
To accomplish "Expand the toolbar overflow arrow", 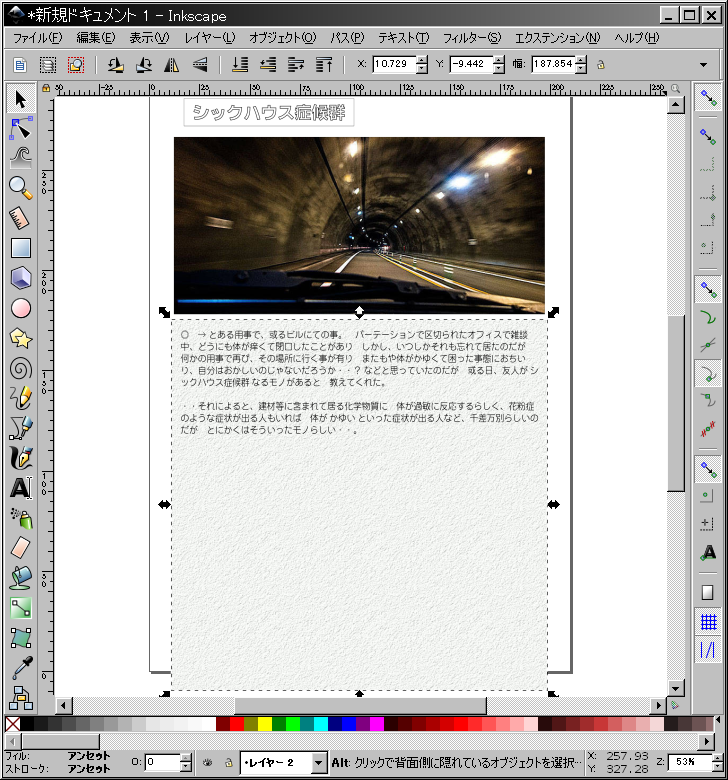I will coord(703,65).
